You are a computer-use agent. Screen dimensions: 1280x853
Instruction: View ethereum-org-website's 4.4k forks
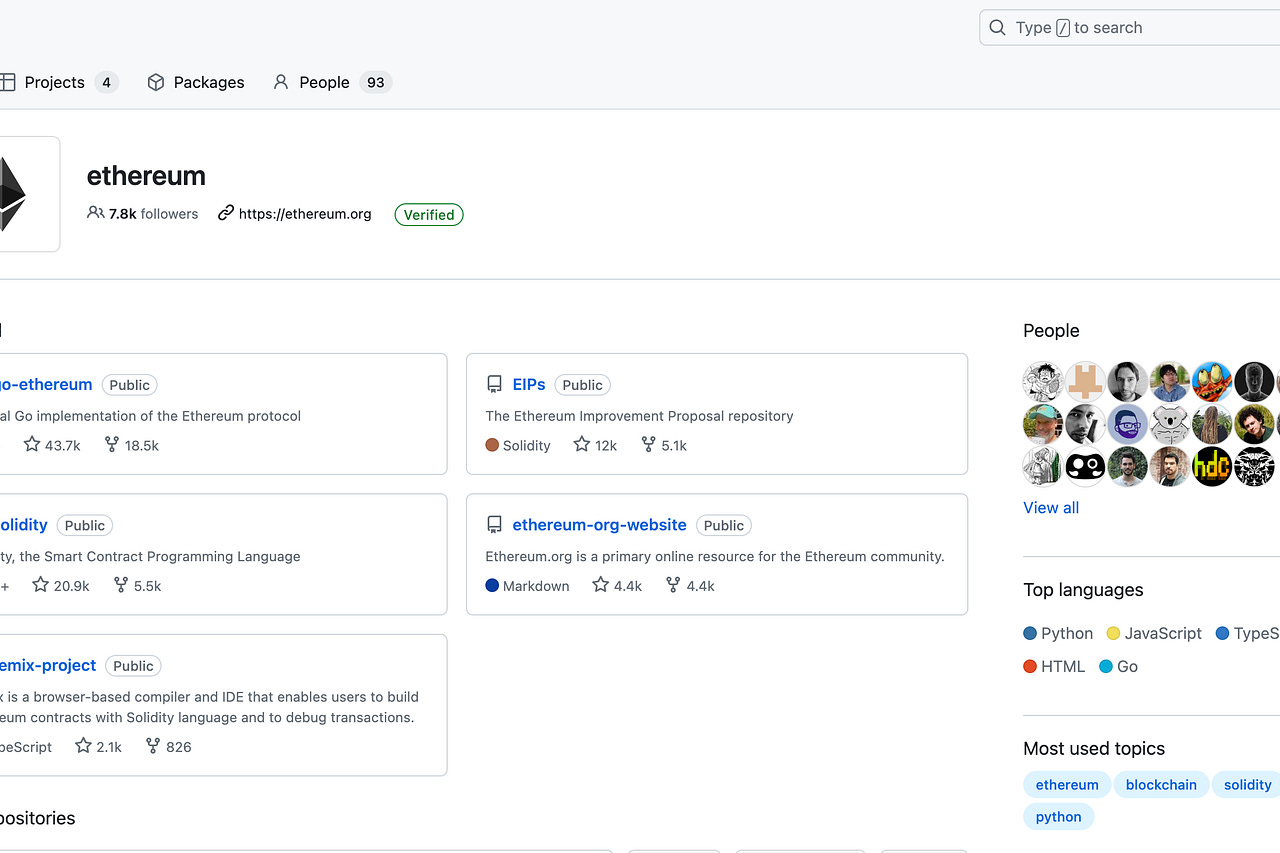point(690,585)
